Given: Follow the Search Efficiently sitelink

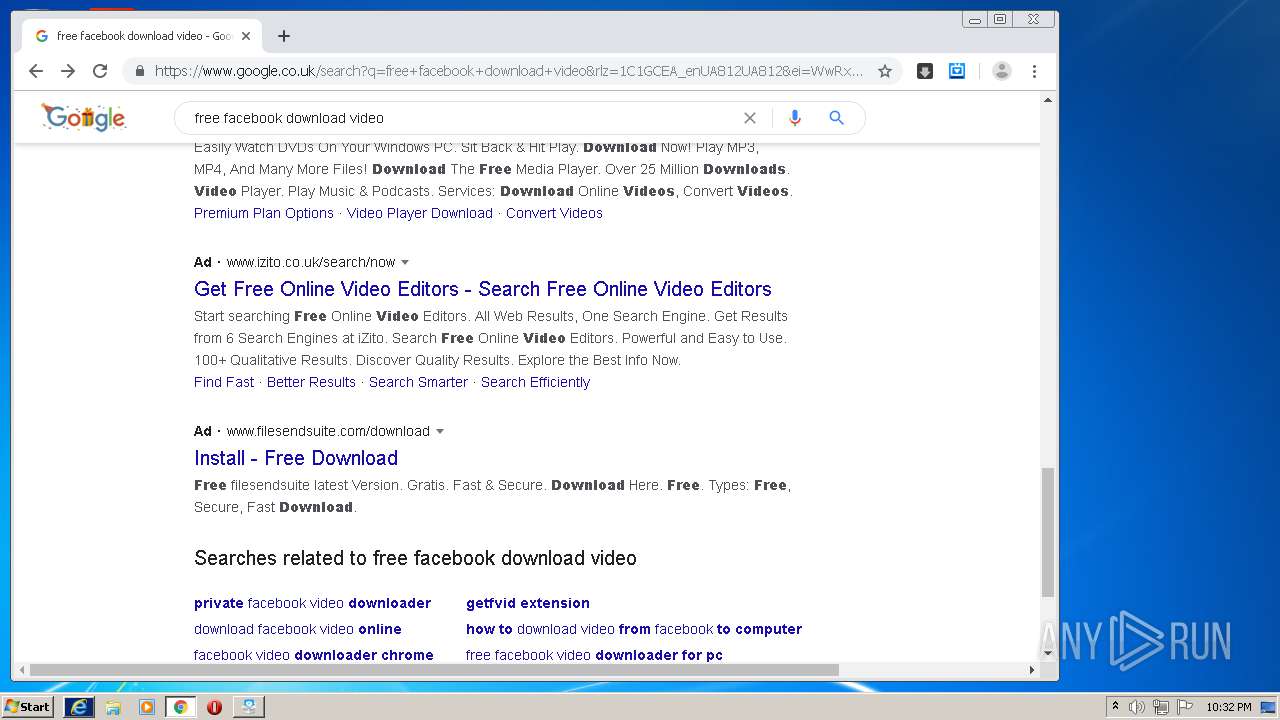Looking at the screenshot, I should tap(535, 382).
